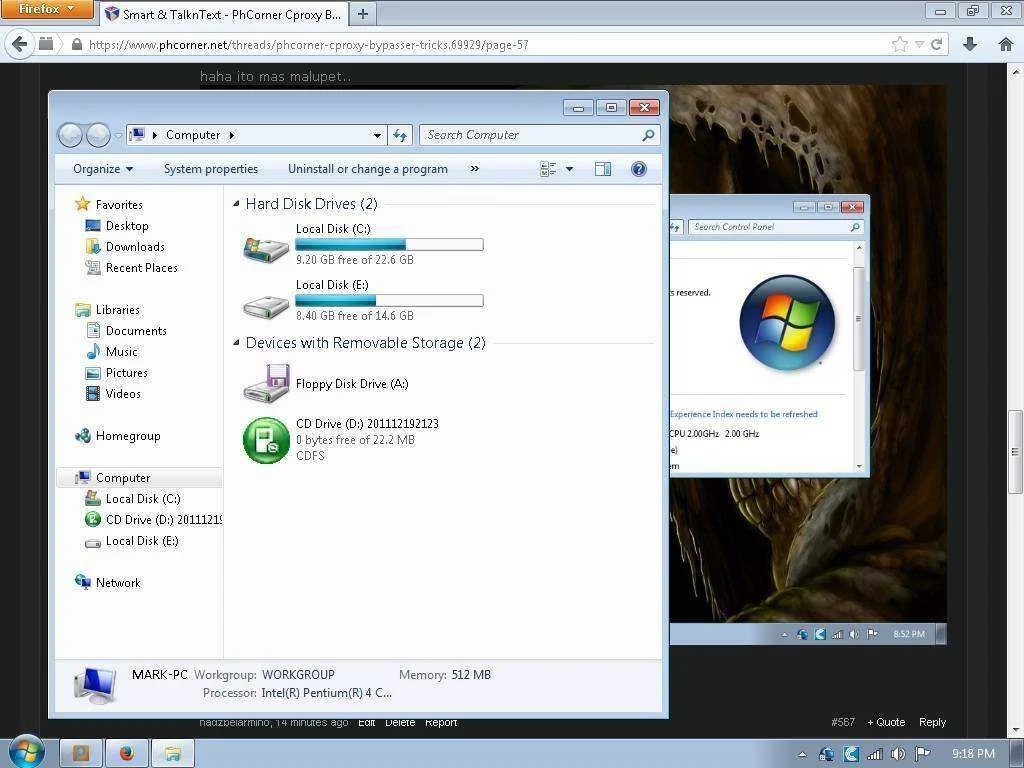Open recent pages dropdown arrow
The width and height of the screenshot is (1024, 768).
(118, 135)
